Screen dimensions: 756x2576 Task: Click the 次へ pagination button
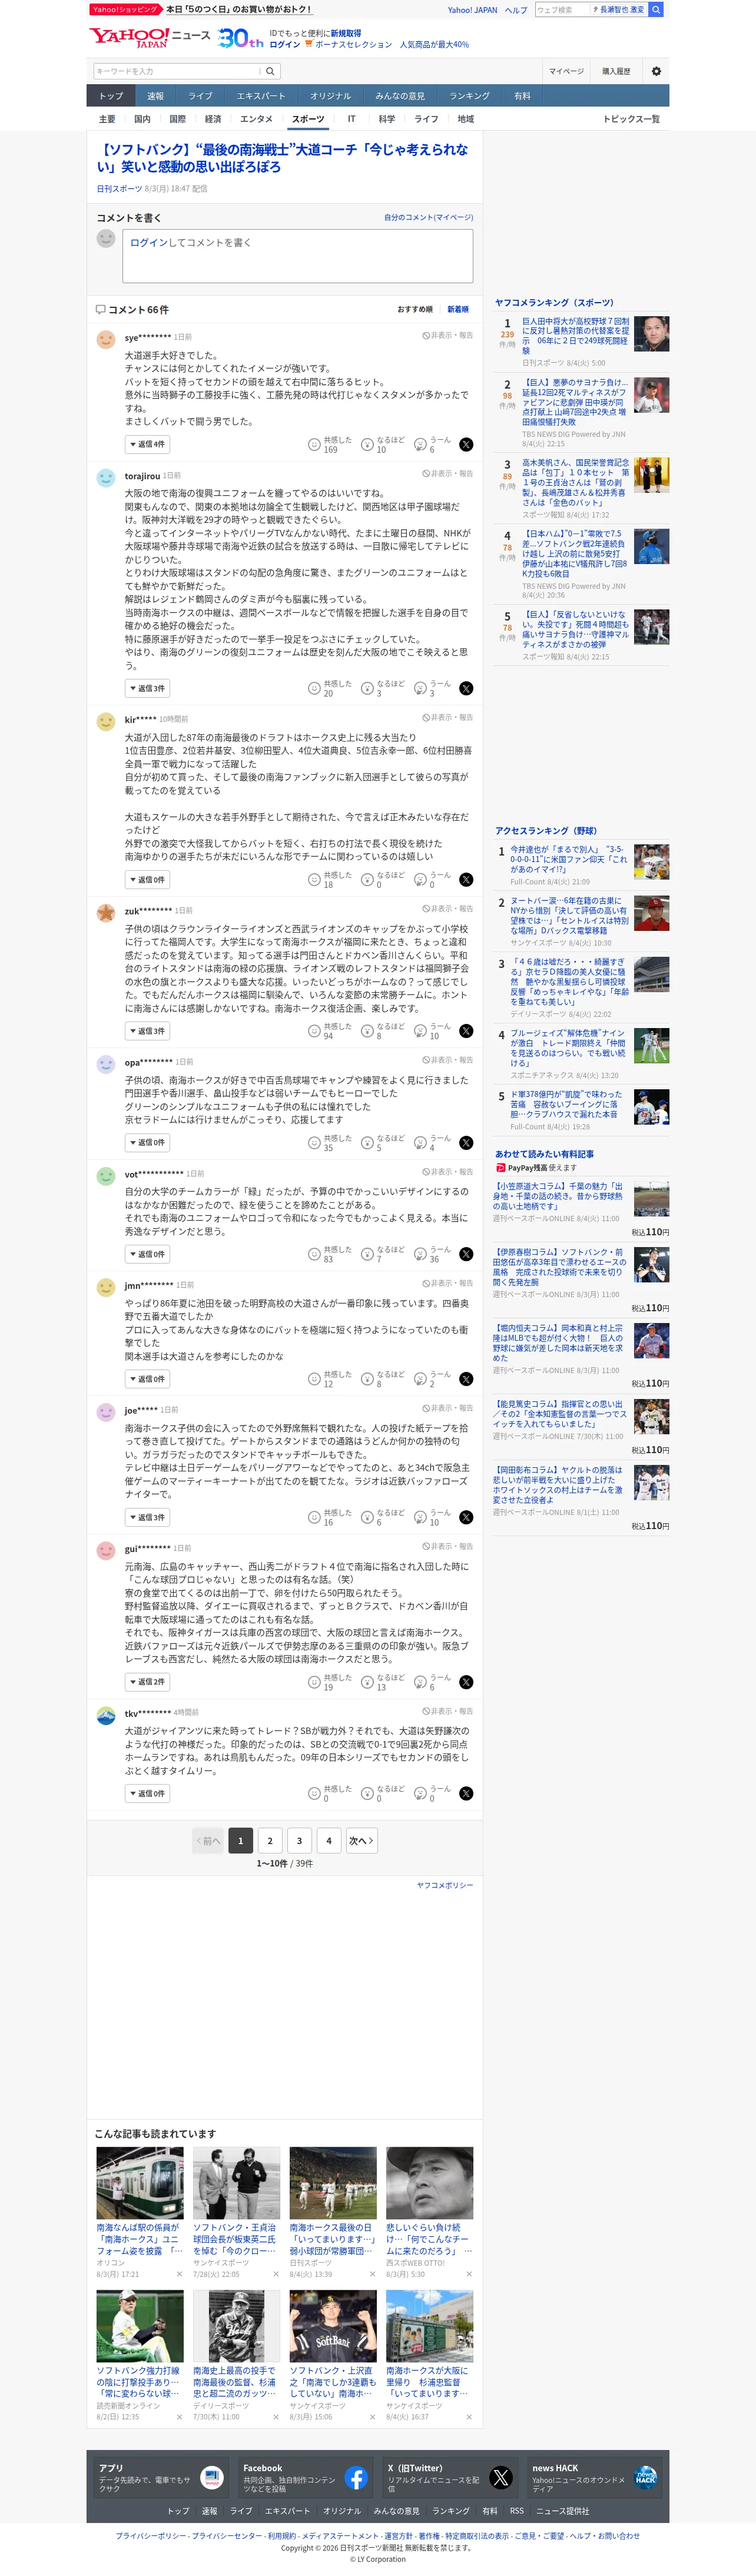click(361, 1840)
